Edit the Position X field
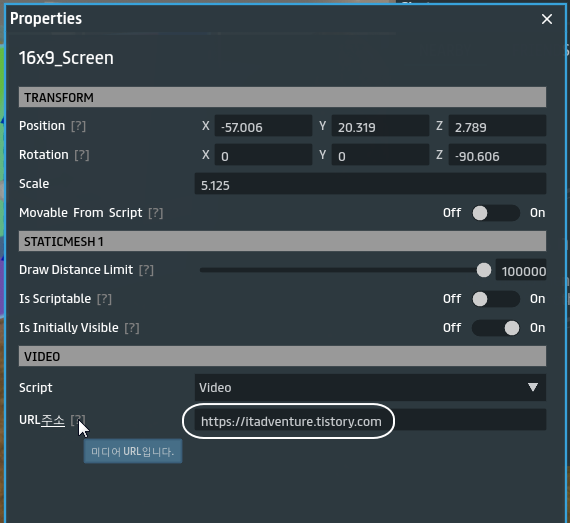The width and height of the screenshot is (570, 523). tap(263, 126)
